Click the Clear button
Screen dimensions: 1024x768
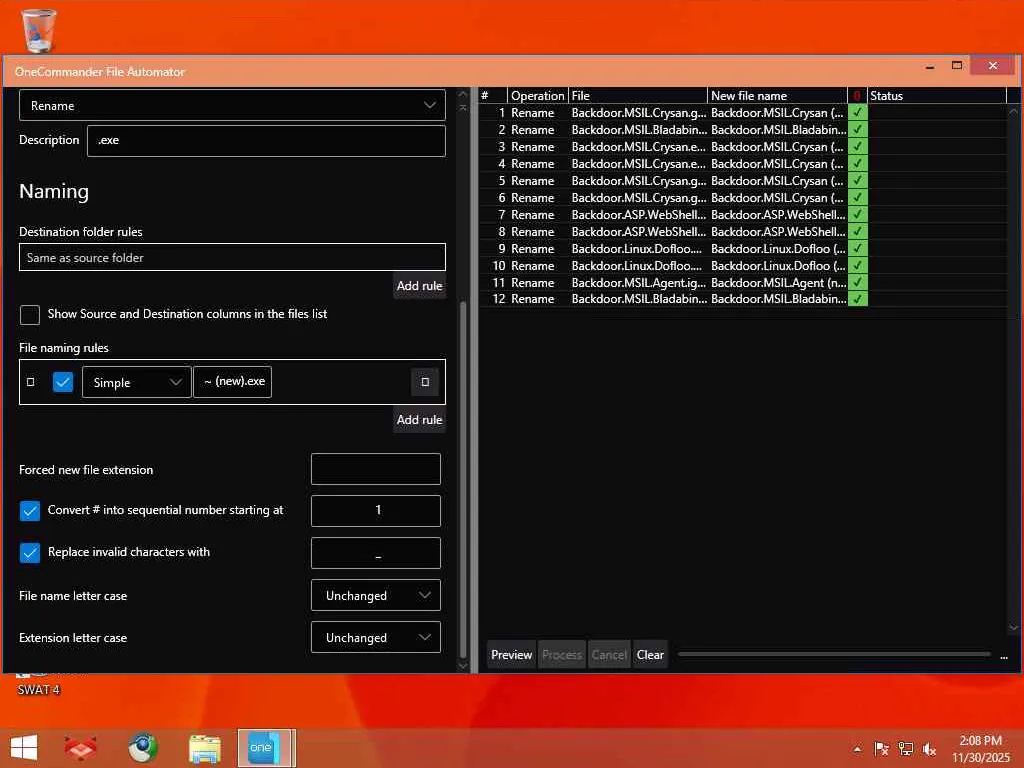650,654
